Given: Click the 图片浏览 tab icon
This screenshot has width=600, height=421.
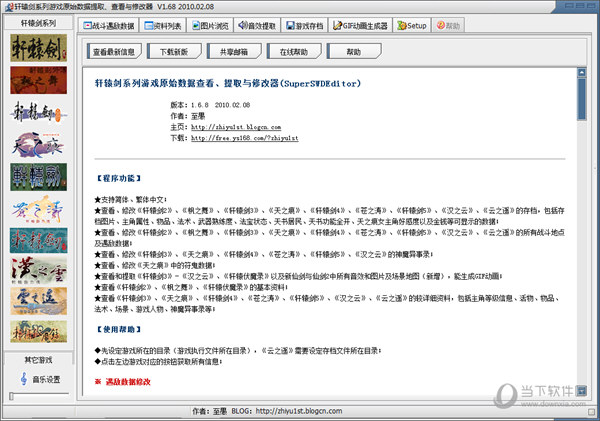Looking at the screenshot, I should click(x=196, y=26).
